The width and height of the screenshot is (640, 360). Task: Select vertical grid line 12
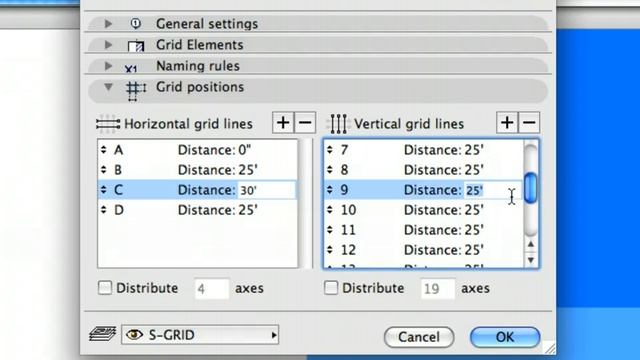coord(424,250)
